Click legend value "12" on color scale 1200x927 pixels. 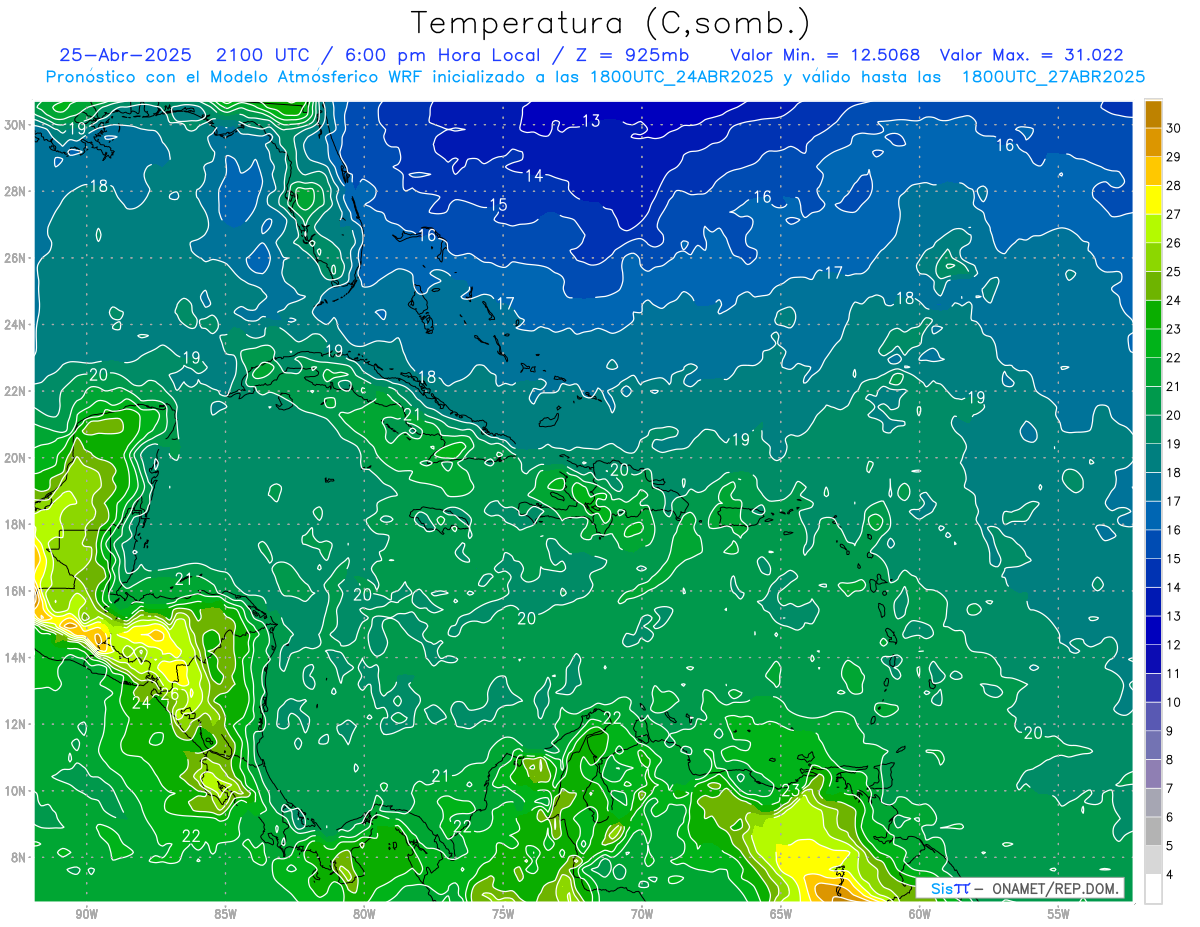1174,645
